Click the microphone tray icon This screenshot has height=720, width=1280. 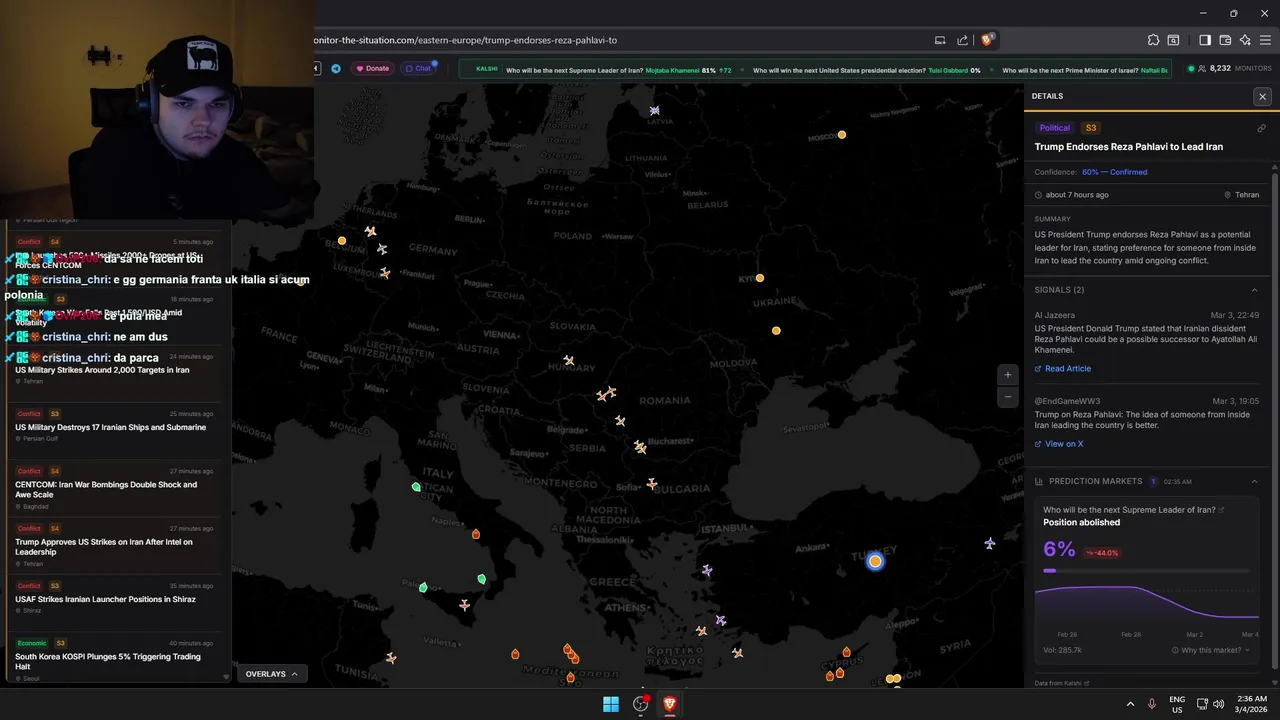(x=1152, y=704)
